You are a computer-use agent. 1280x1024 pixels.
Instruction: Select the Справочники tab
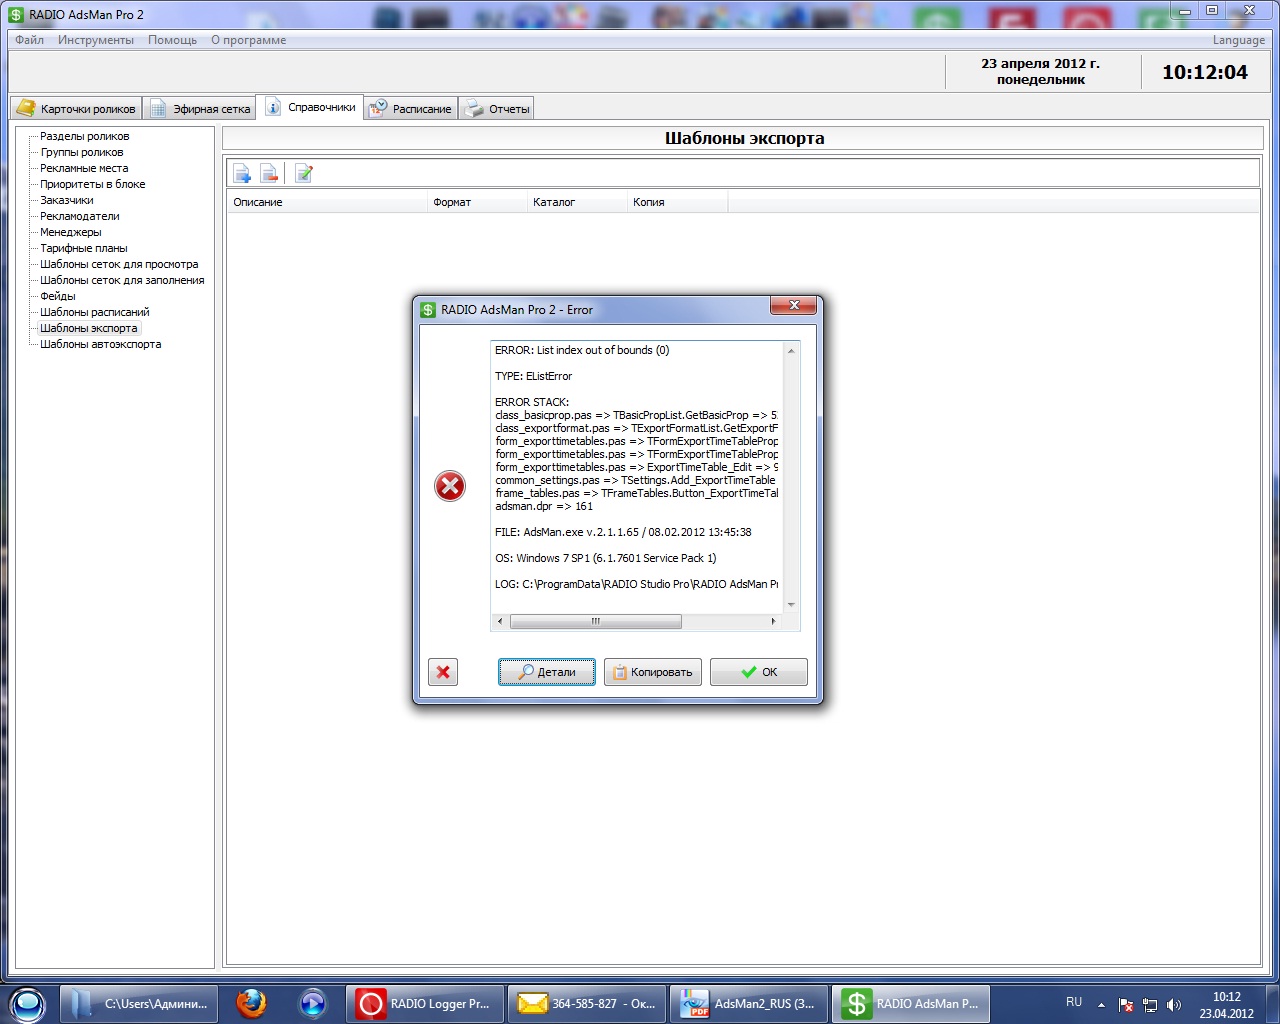[310, 107]
